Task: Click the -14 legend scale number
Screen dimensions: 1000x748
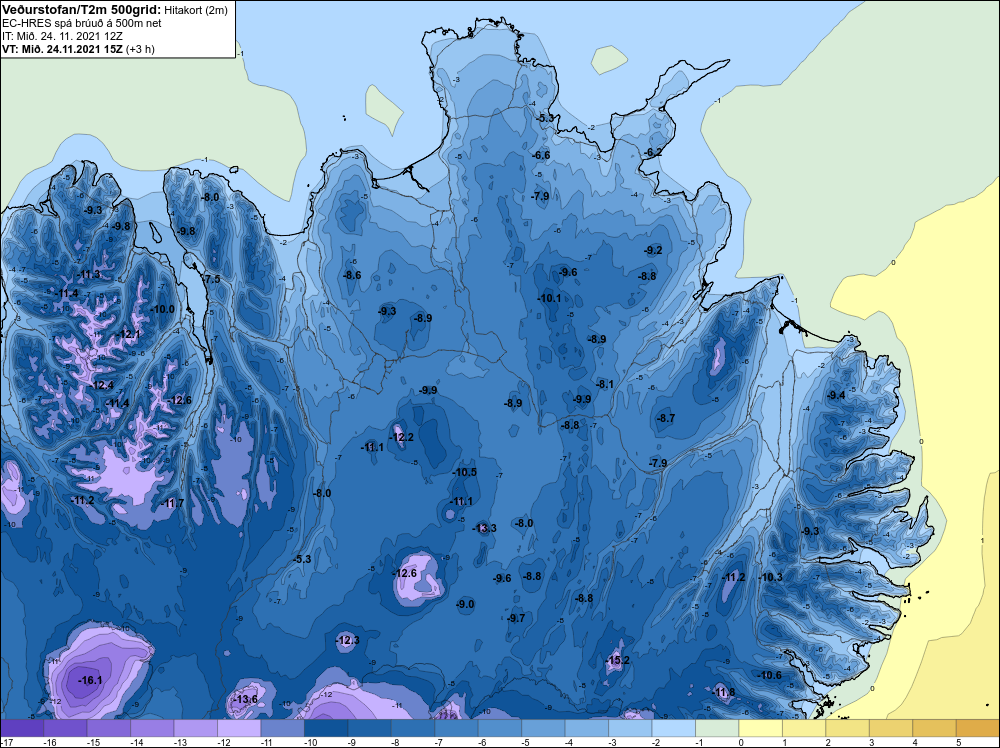Action: point(135,742)
